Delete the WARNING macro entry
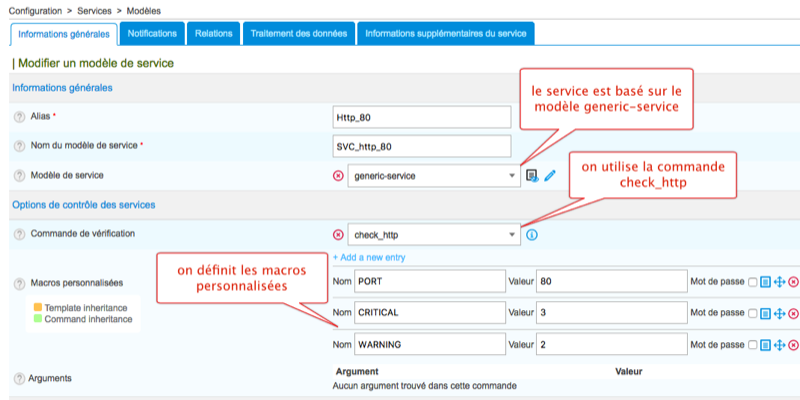 pyautogui.click(x=793, y=344)
